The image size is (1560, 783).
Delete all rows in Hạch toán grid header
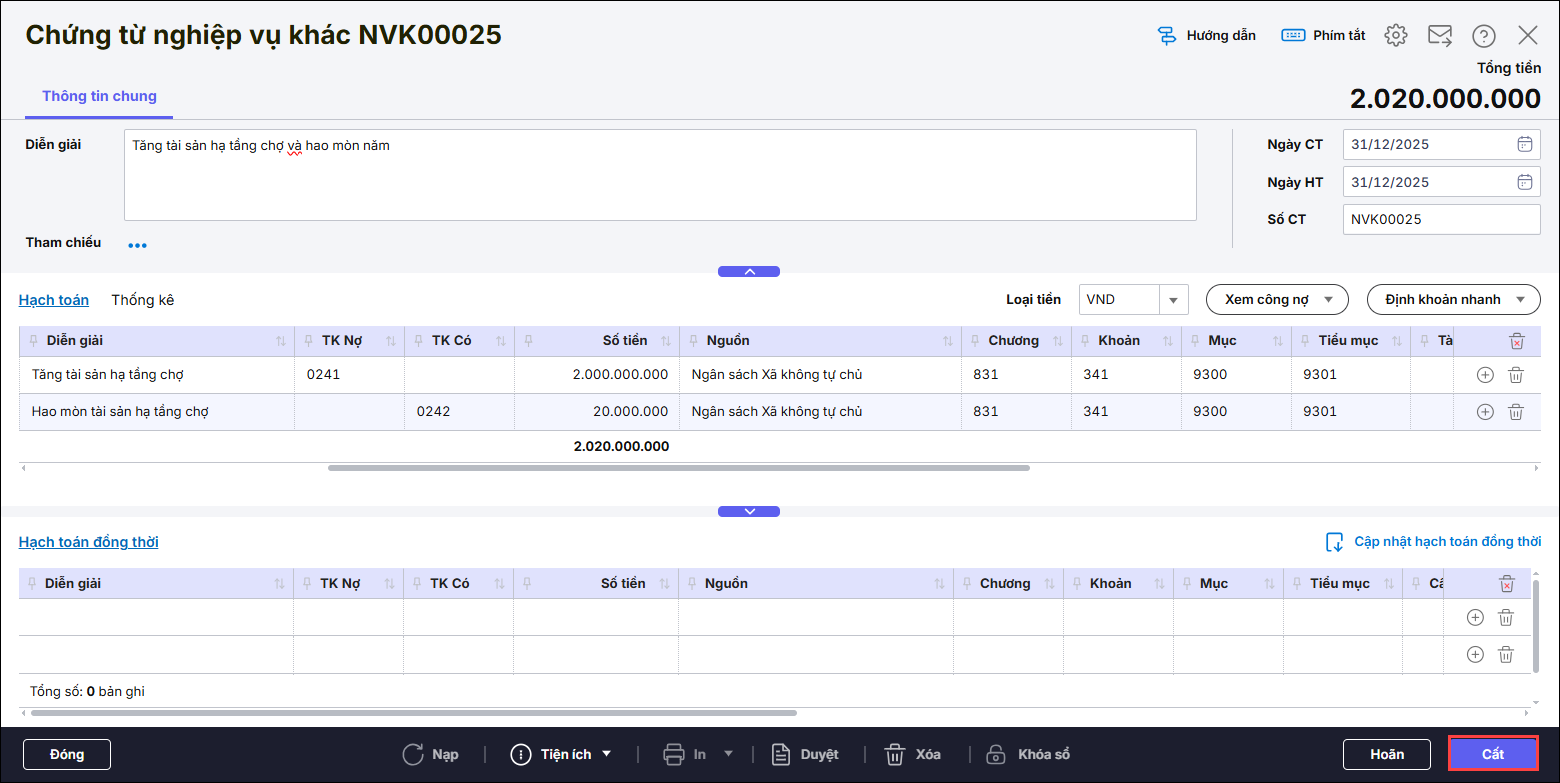click(1516, 341)
